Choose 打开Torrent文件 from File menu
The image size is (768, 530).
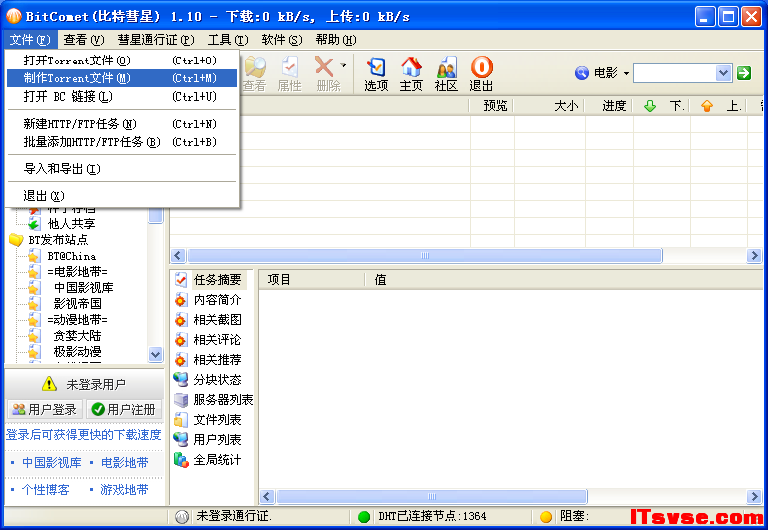(122, 60)
